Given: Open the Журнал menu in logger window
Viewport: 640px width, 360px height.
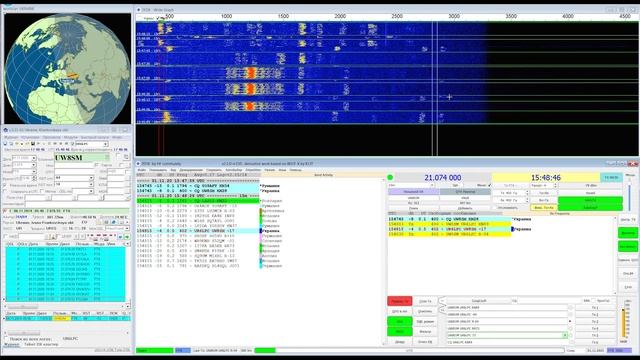Looking at the screenshot, I should (x=11, y=137).
